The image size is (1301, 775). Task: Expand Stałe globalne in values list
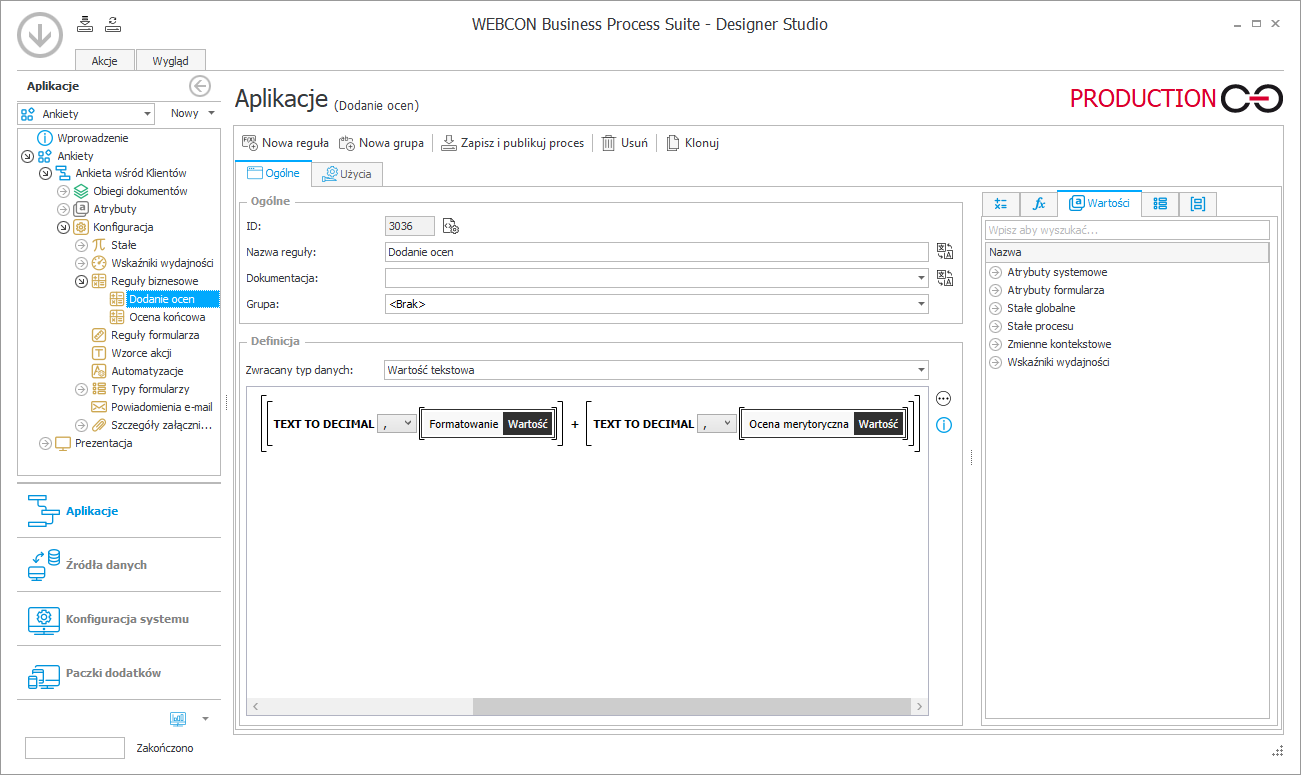995,308
